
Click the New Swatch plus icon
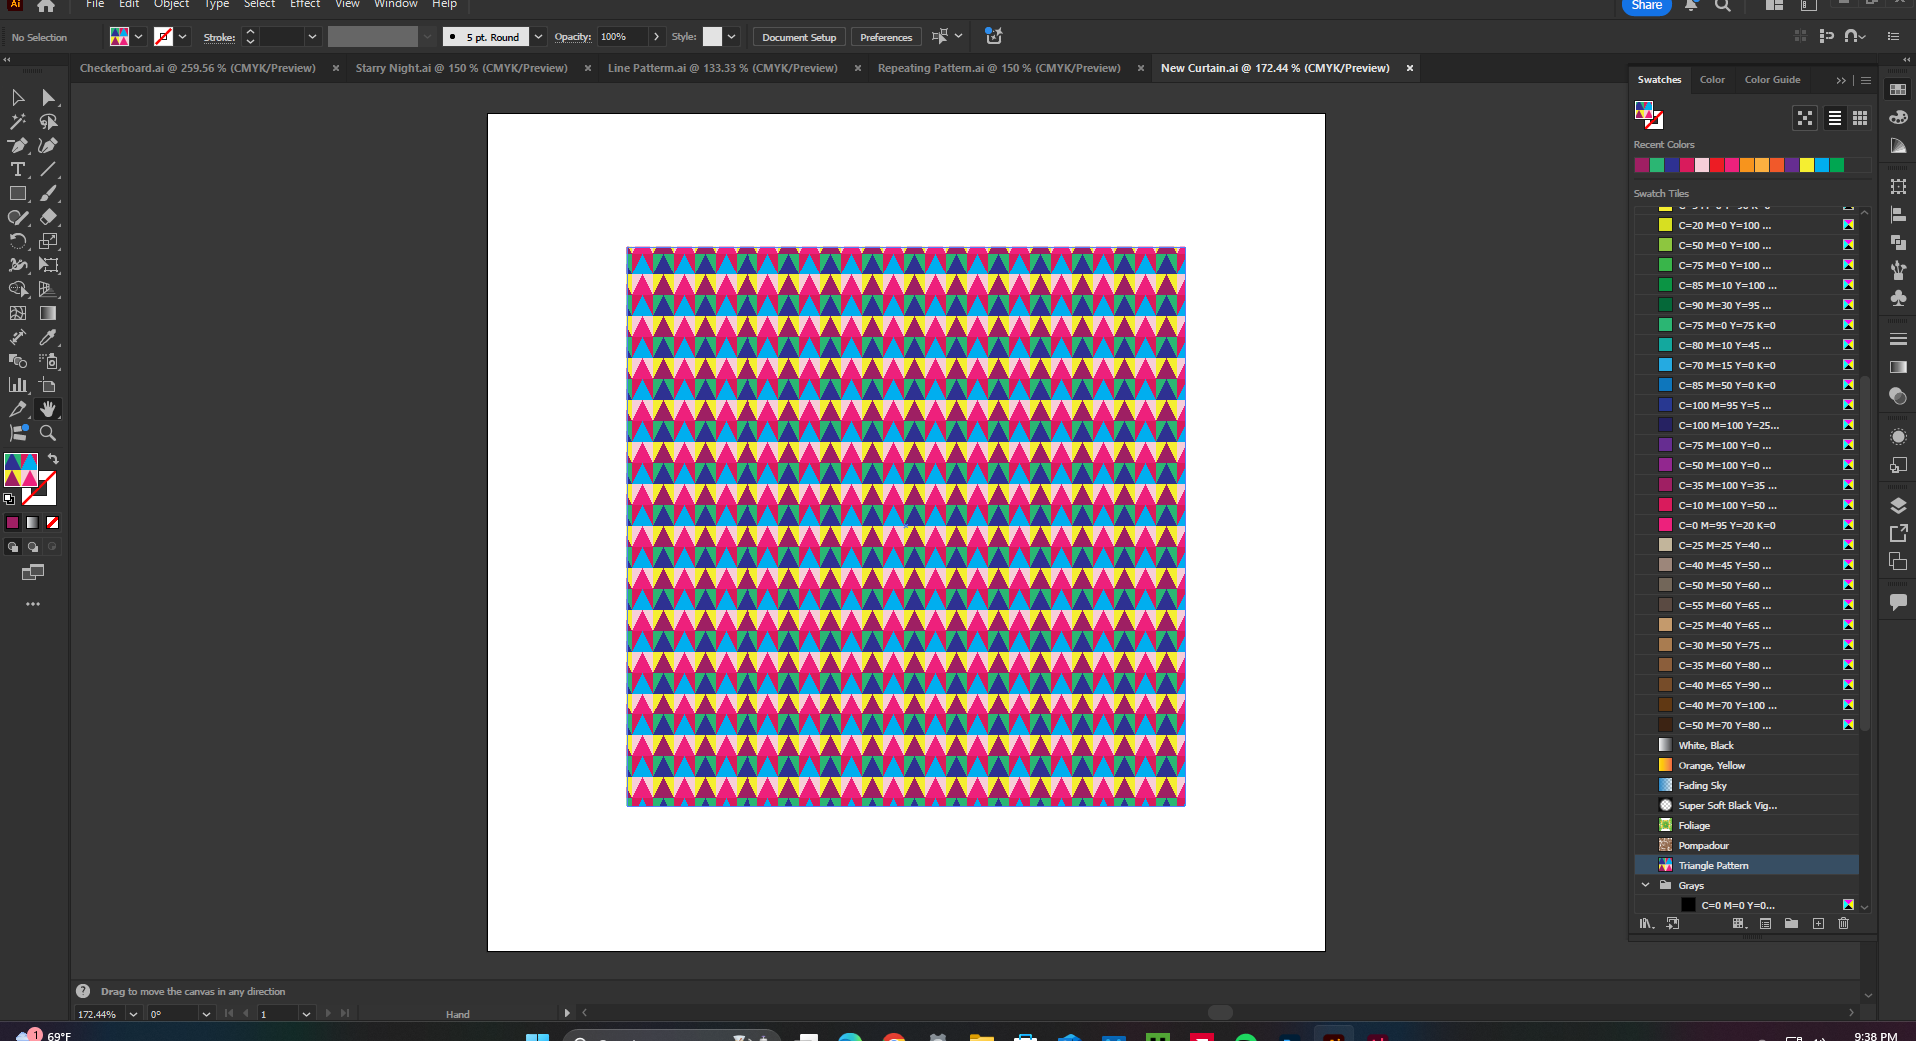1818,924
